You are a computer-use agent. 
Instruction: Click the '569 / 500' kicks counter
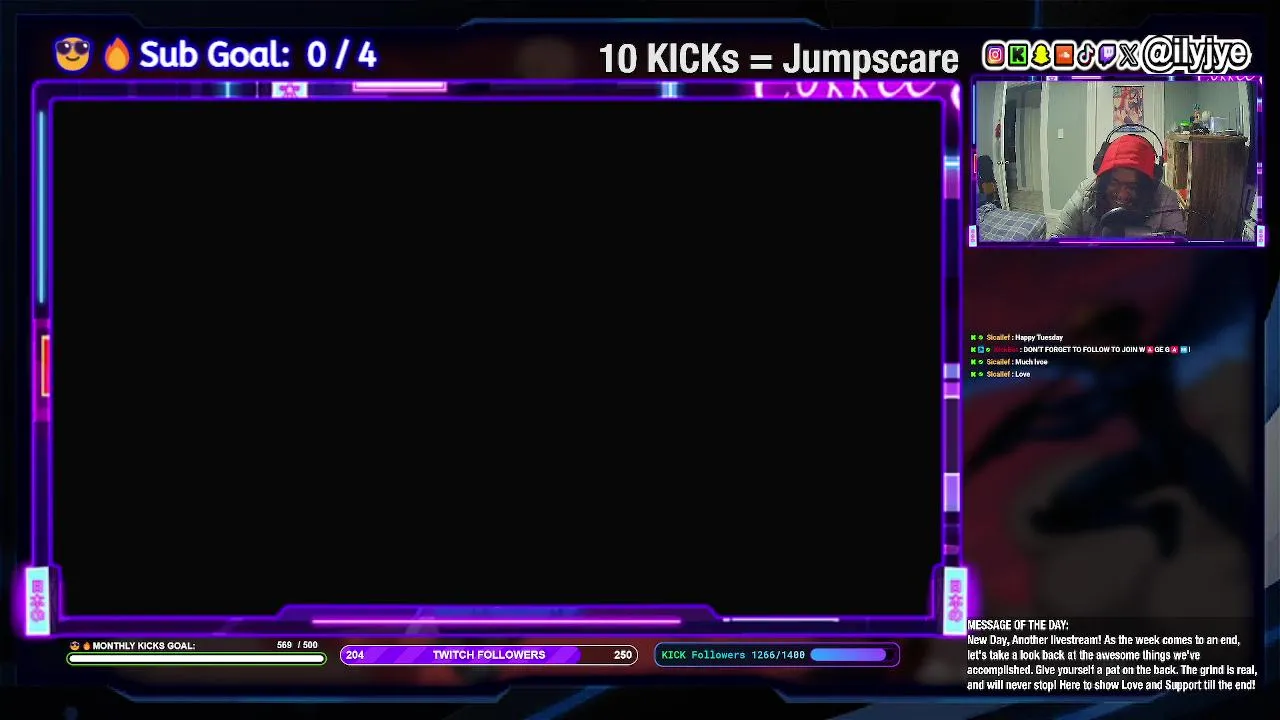297,645
